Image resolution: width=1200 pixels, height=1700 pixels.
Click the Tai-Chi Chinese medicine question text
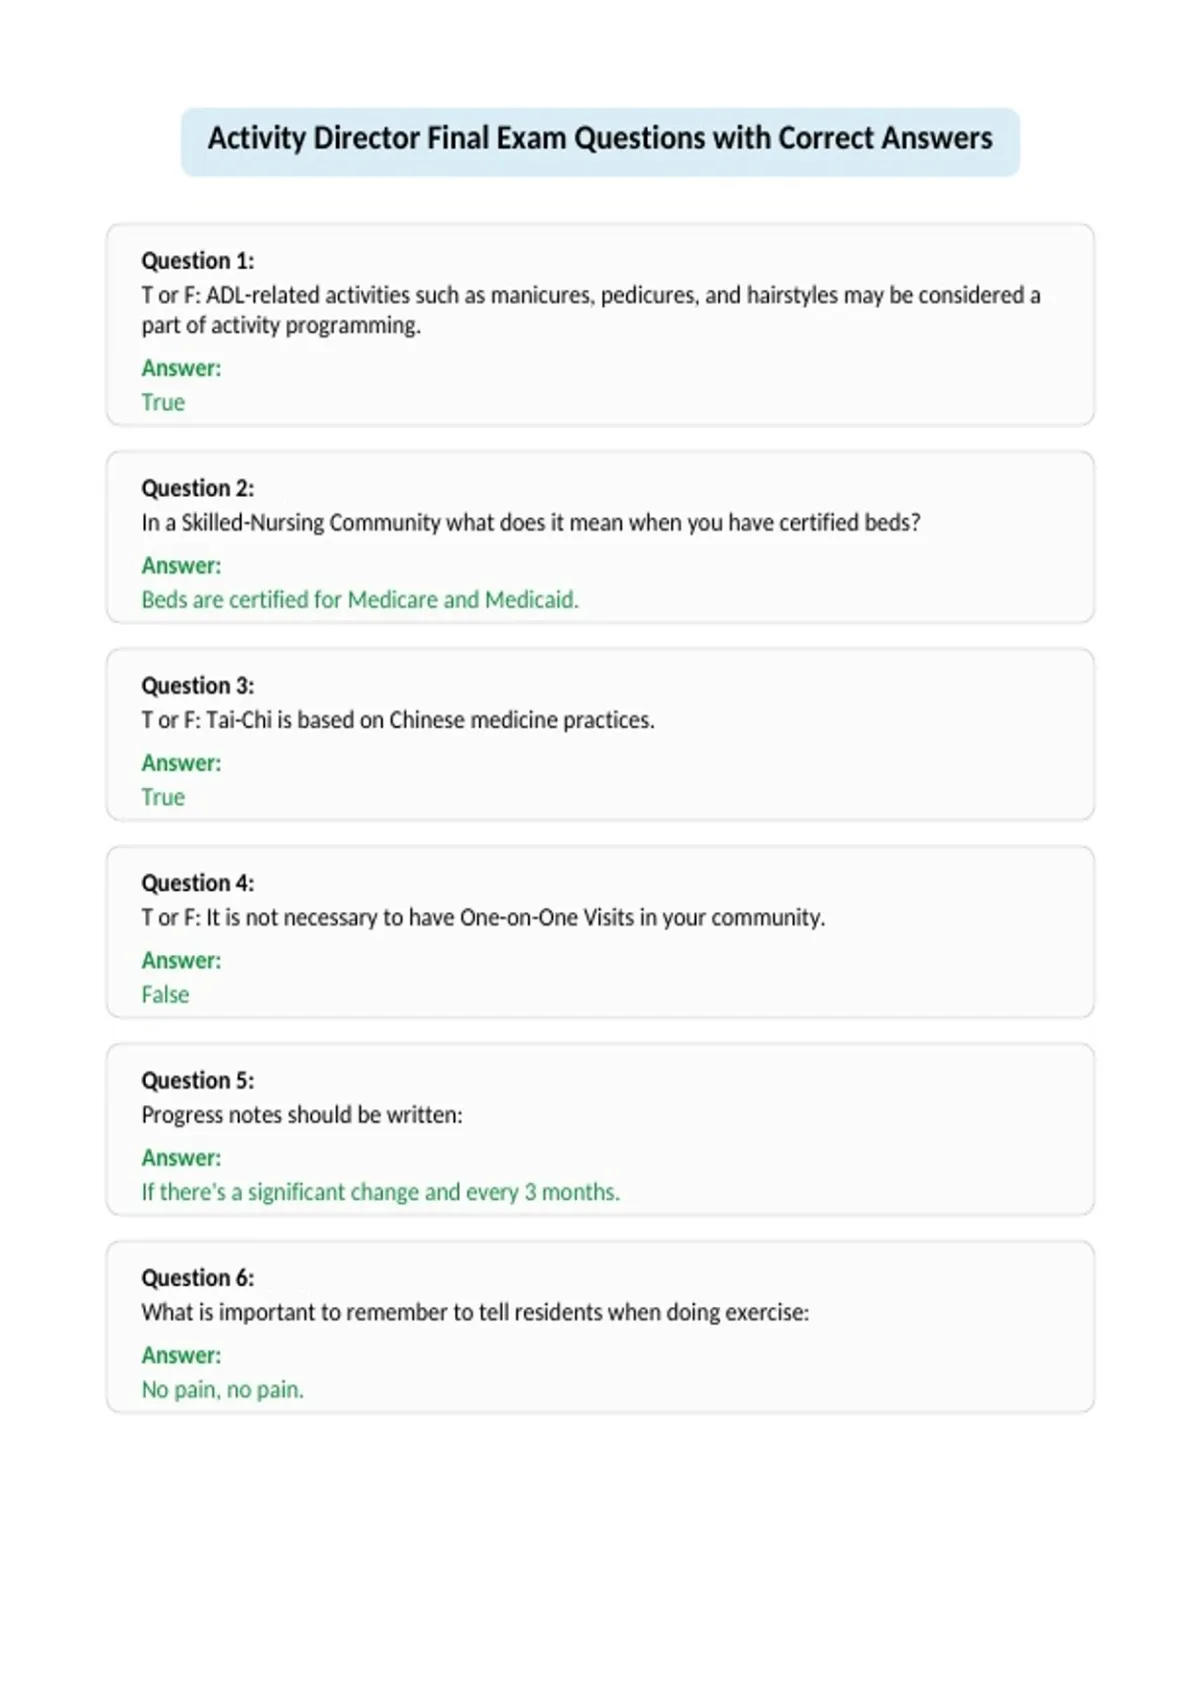pos(398,720)
